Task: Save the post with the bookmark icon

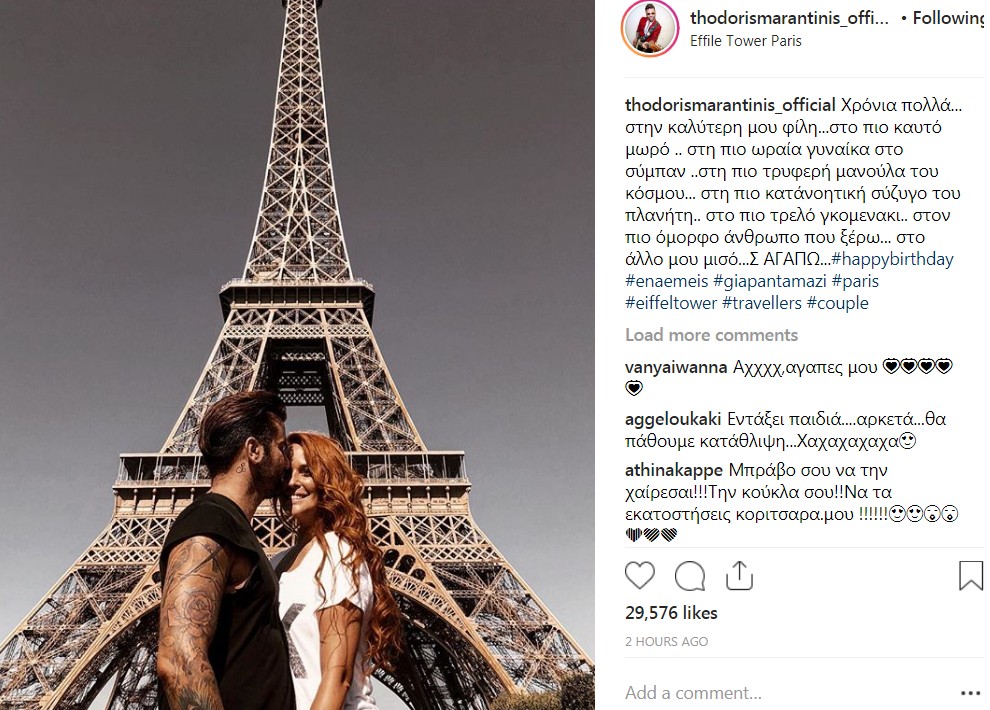Action: 970,576
